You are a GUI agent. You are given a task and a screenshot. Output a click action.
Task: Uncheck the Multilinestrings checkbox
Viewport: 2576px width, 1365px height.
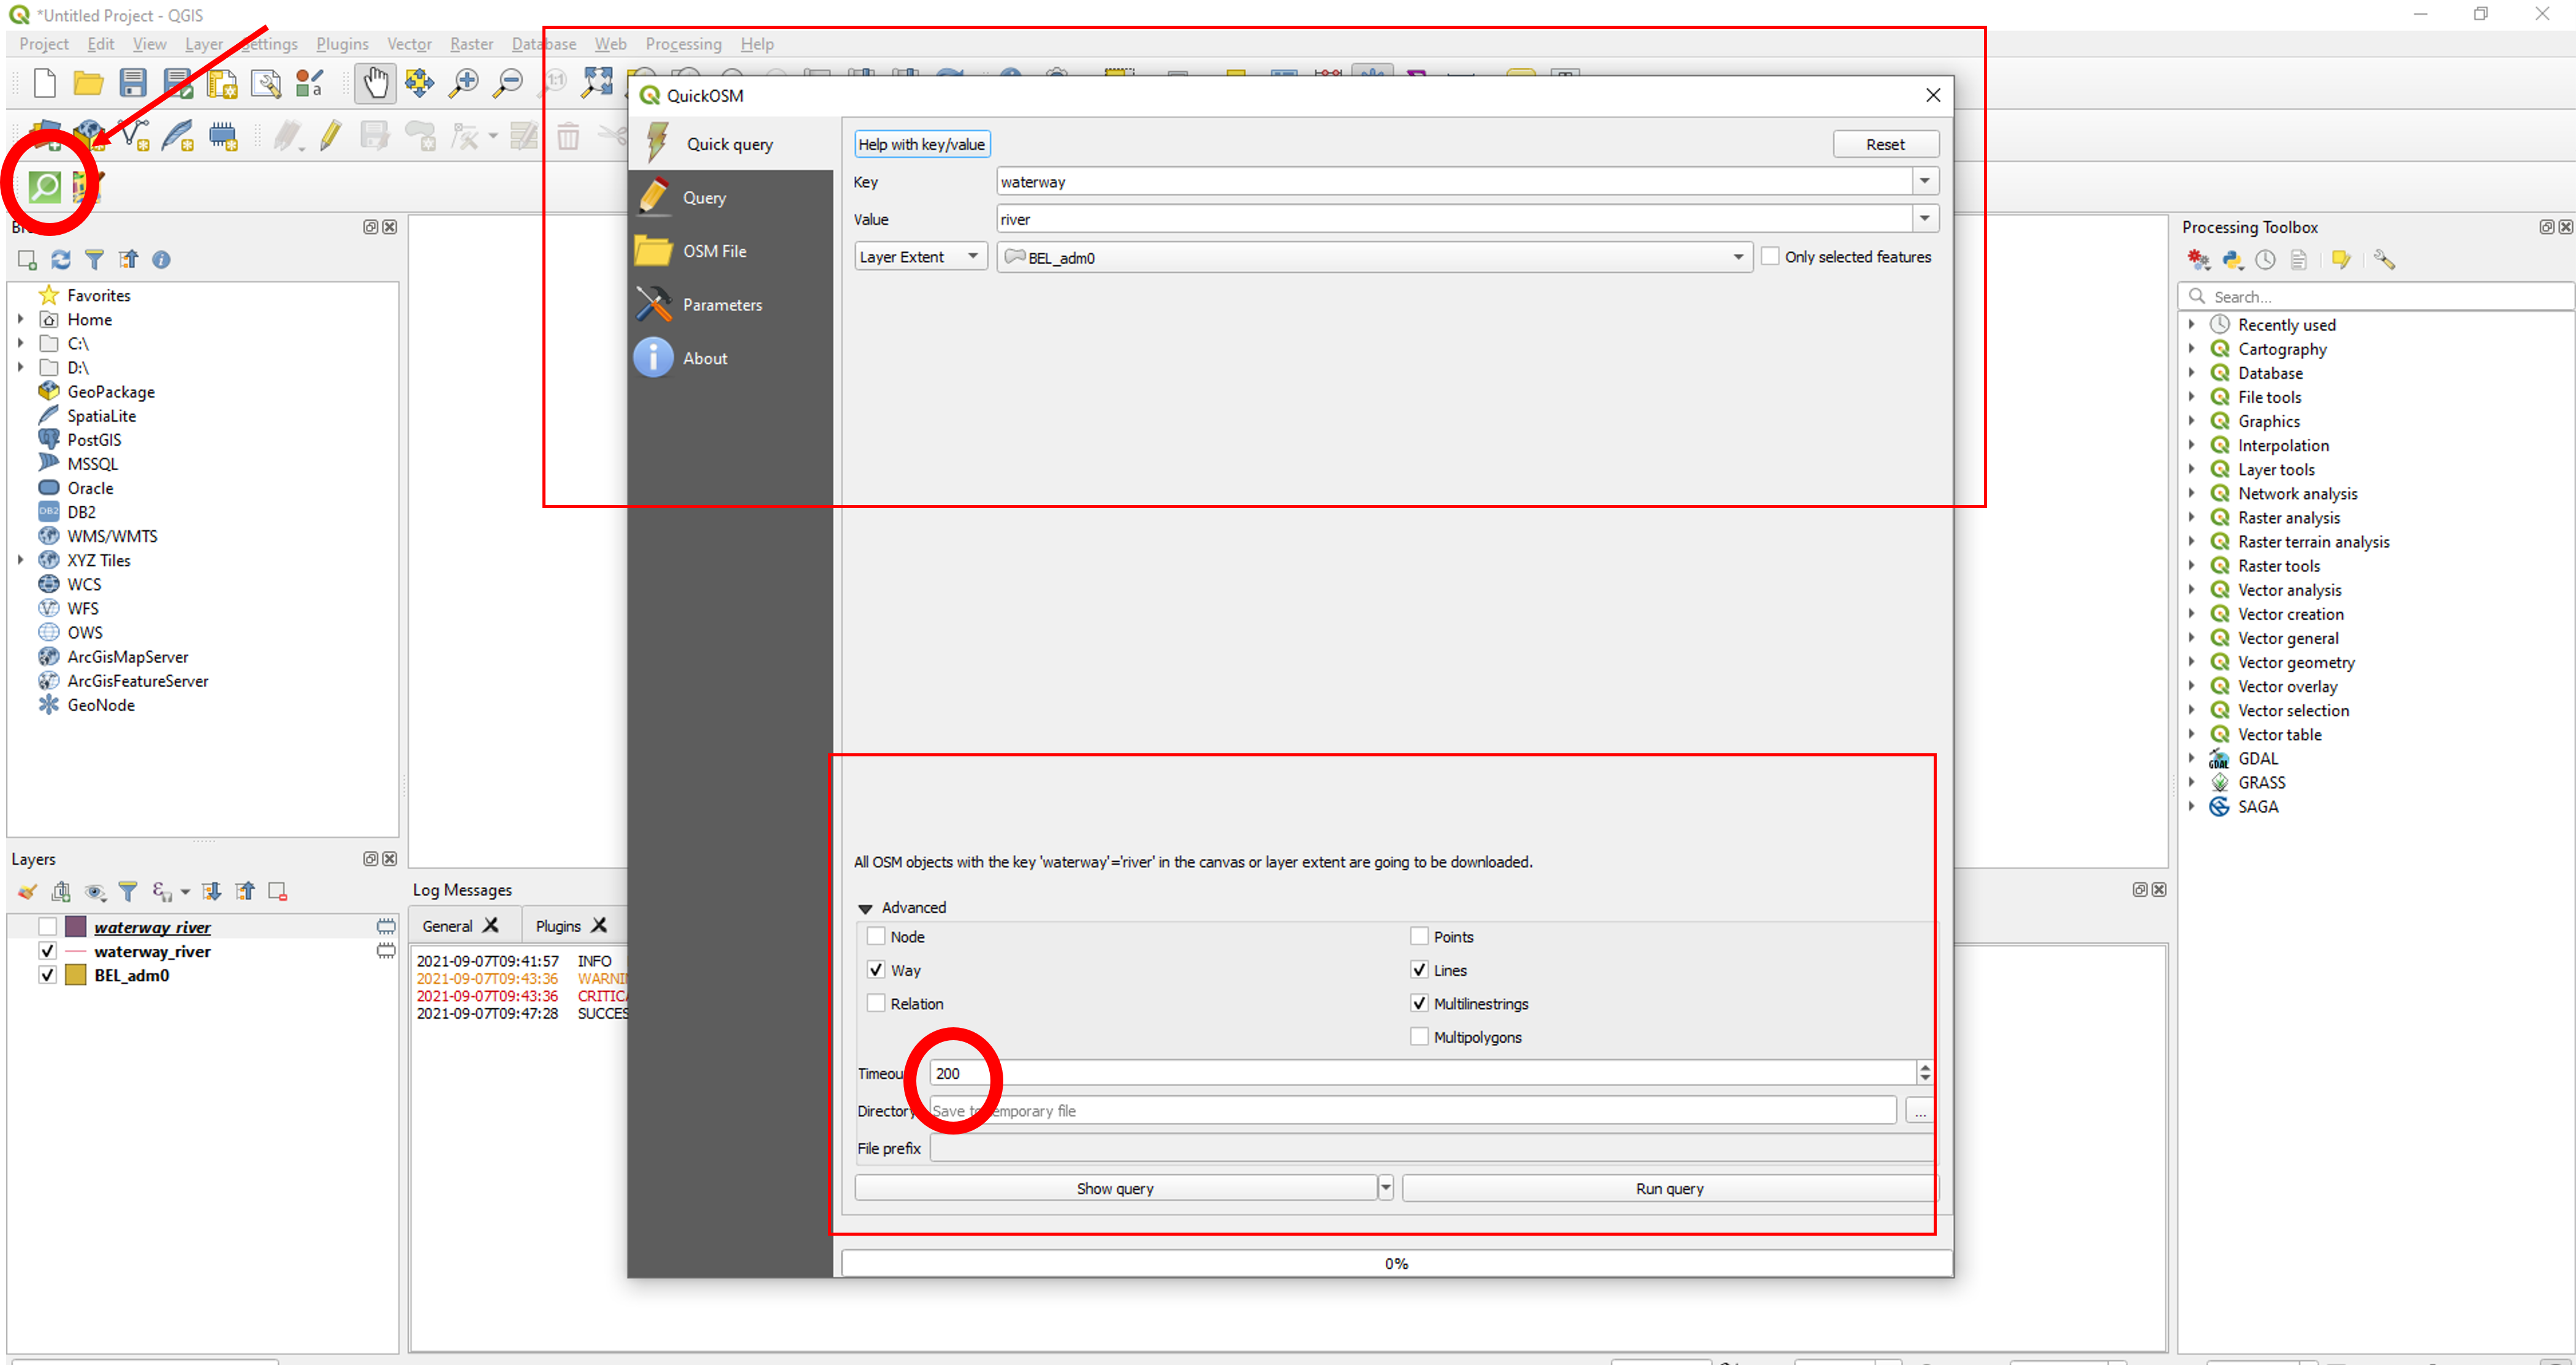pyautogui.click(x=1419, y=1003)
